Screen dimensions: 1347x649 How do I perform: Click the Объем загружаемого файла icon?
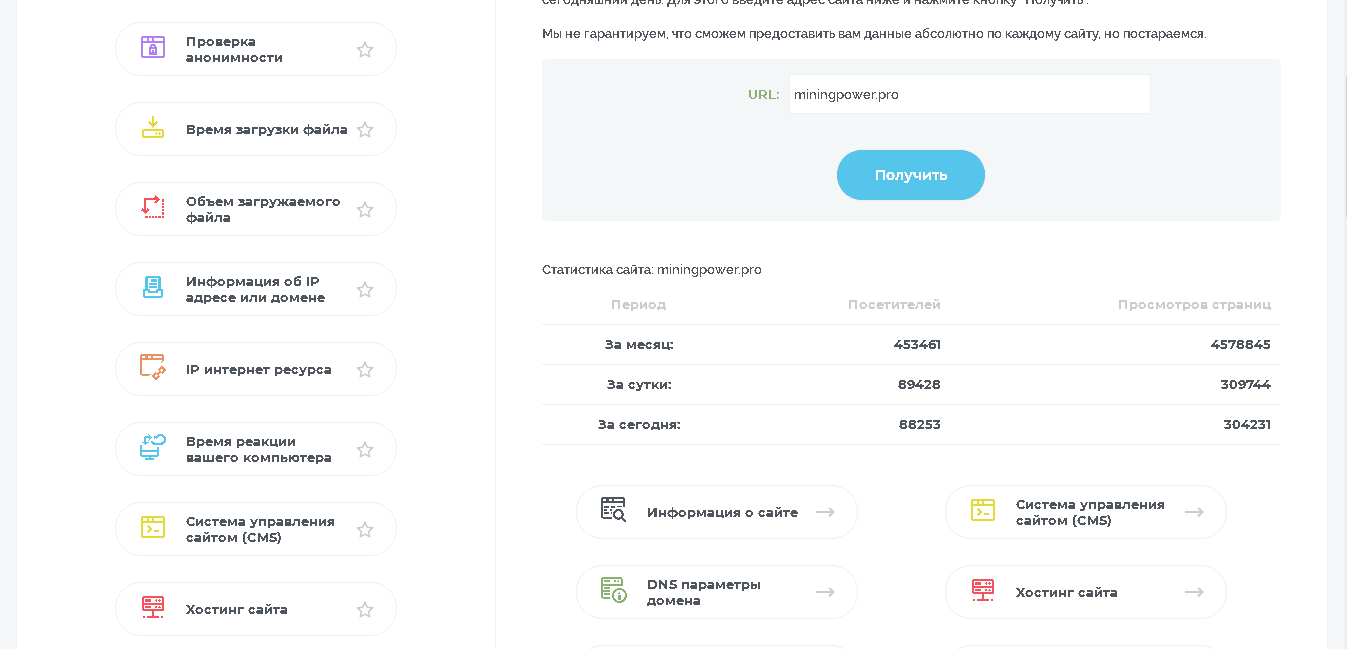[152, 208]
